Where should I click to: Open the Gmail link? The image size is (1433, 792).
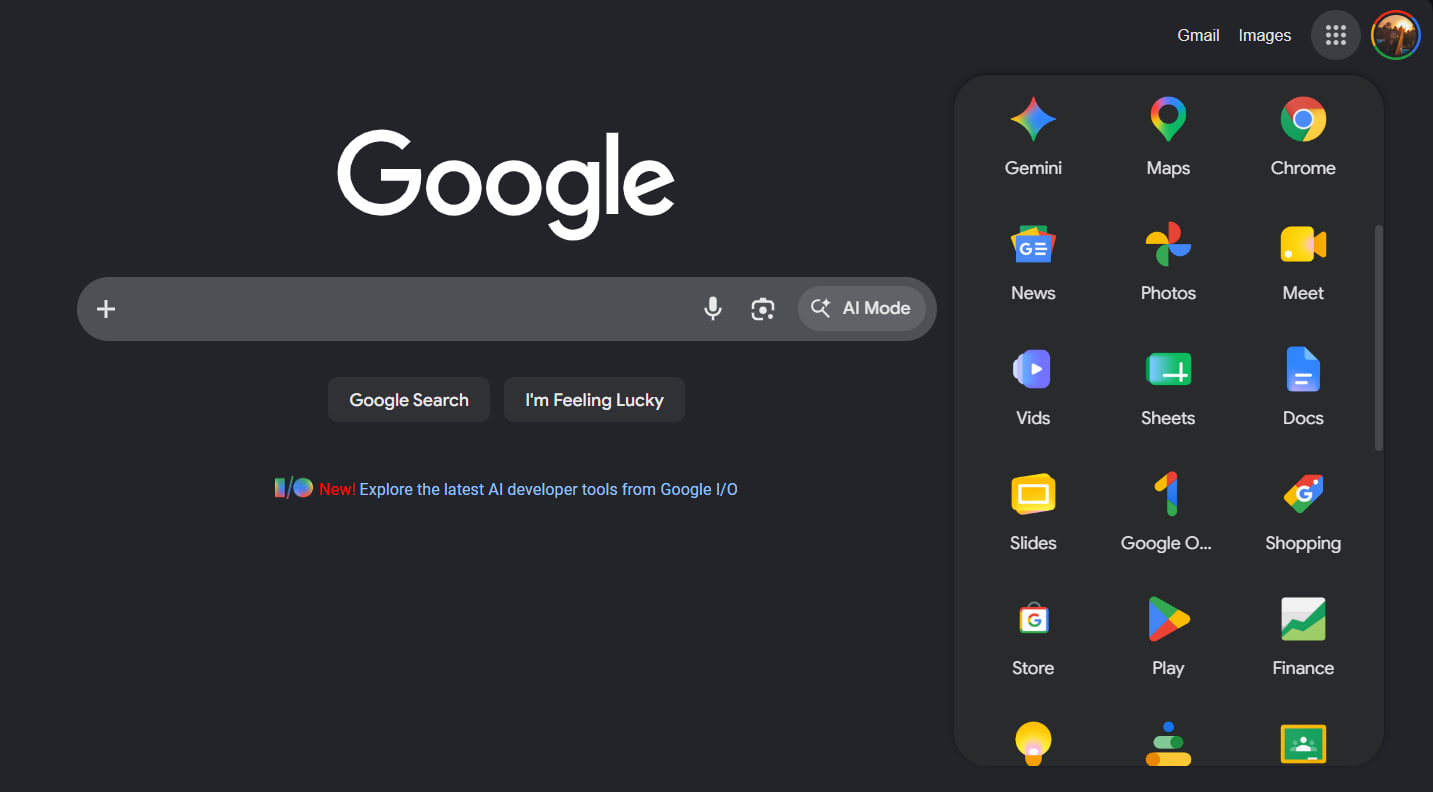tap(1198, 35)
